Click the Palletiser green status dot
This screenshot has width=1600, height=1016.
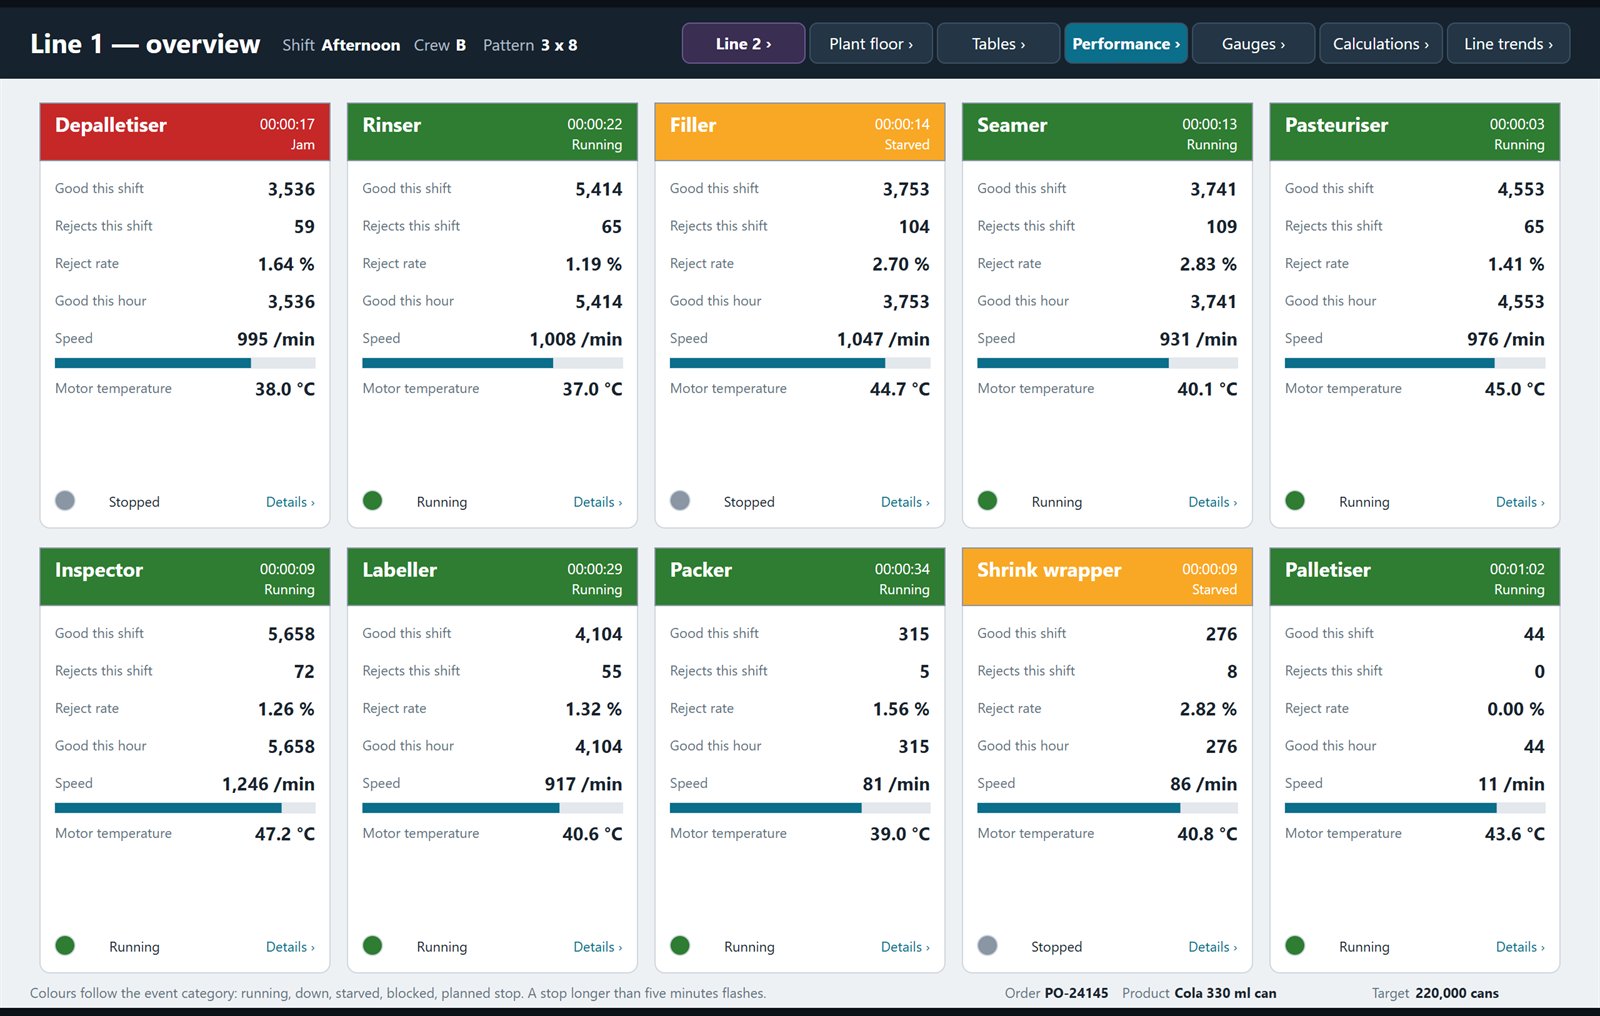coord(1295,945)
